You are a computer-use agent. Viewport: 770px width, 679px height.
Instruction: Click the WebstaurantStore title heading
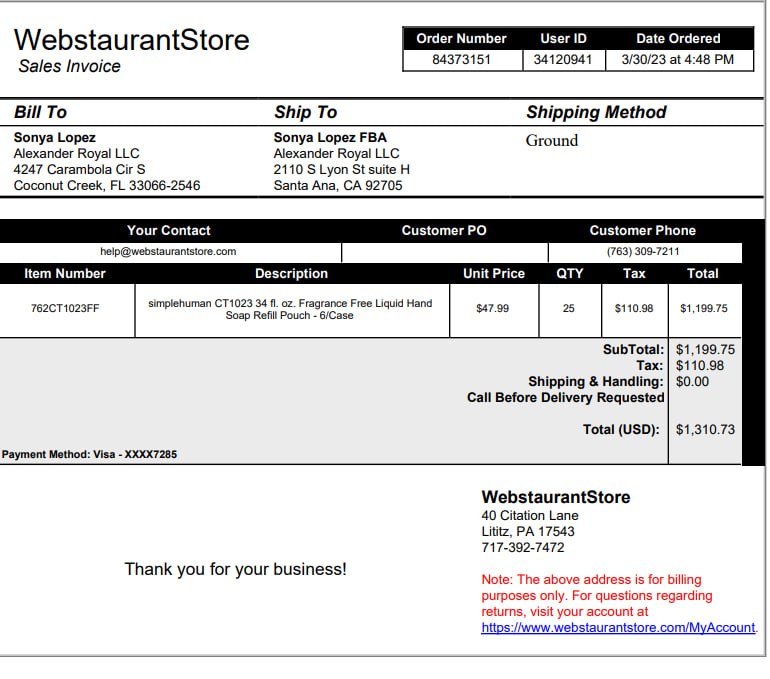(132, 40)
